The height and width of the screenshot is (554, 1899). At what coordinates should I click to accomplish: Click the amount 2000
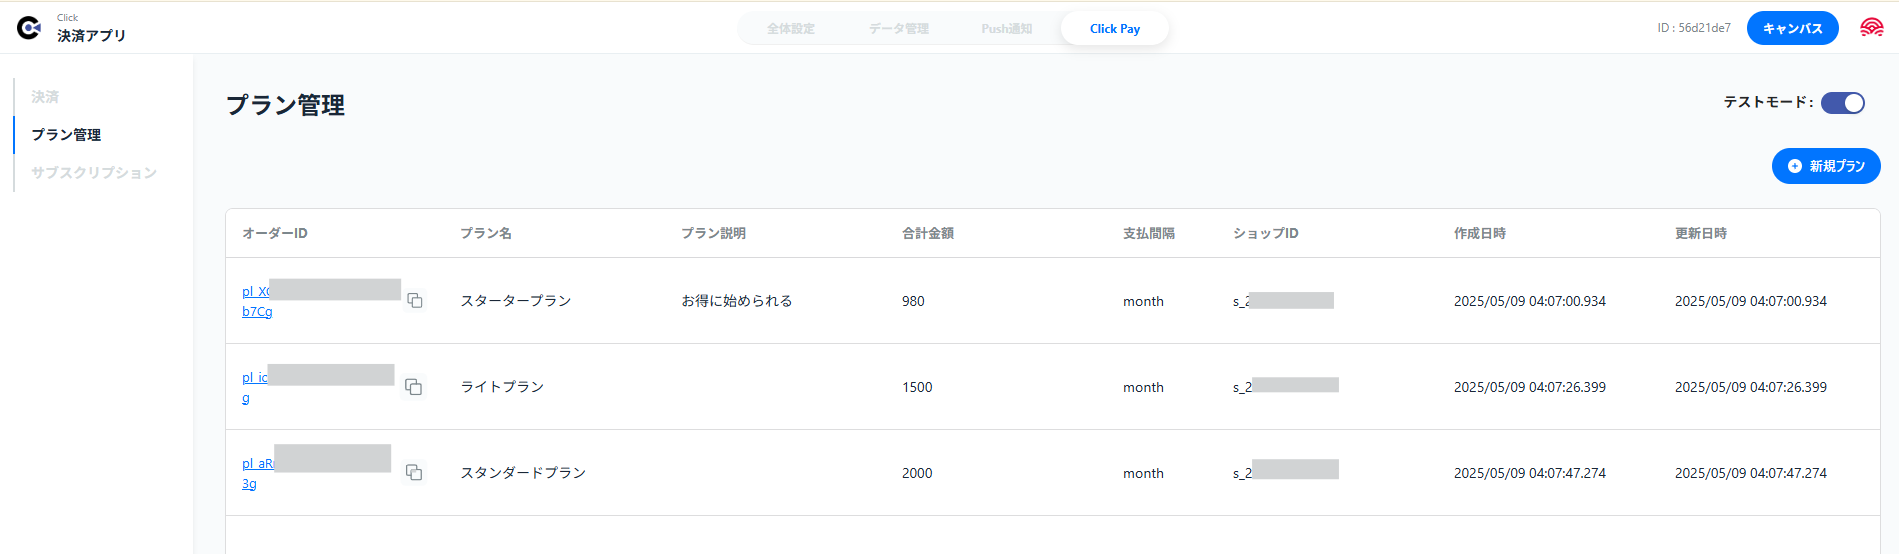(917, 473)
